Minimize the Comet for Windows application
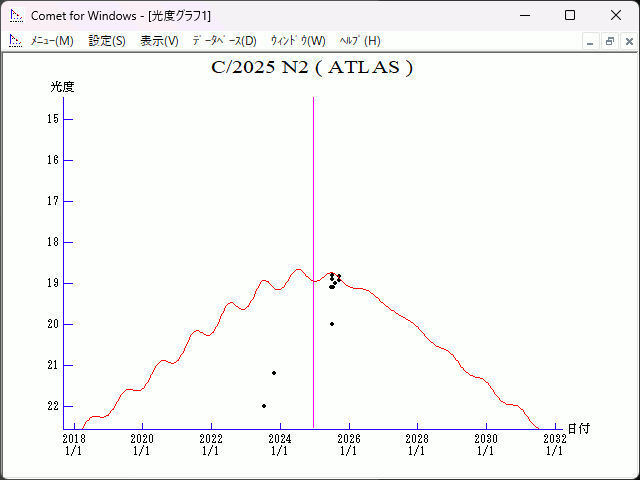Screen dimensions: 640x480 pos(524,15)
